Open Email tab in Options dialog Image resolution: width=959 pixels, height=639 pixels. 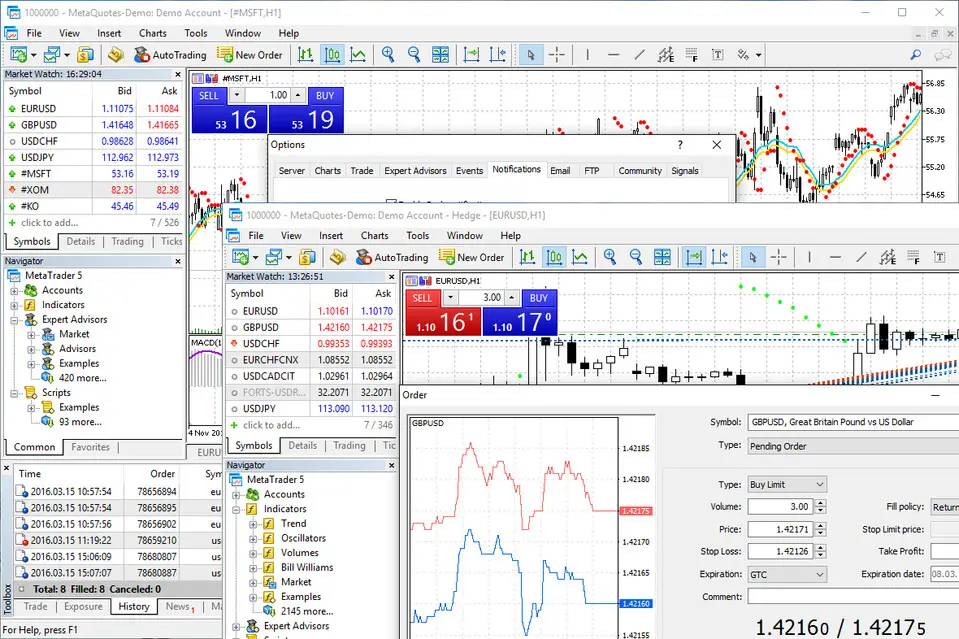(x=560, y=171)
